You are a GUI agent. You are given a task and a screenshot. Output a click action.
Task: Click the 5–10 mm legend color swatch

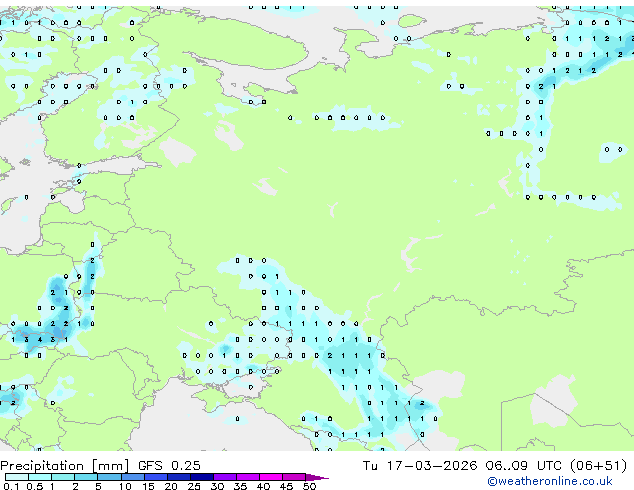pyautogui.click(x=109, y=477)
